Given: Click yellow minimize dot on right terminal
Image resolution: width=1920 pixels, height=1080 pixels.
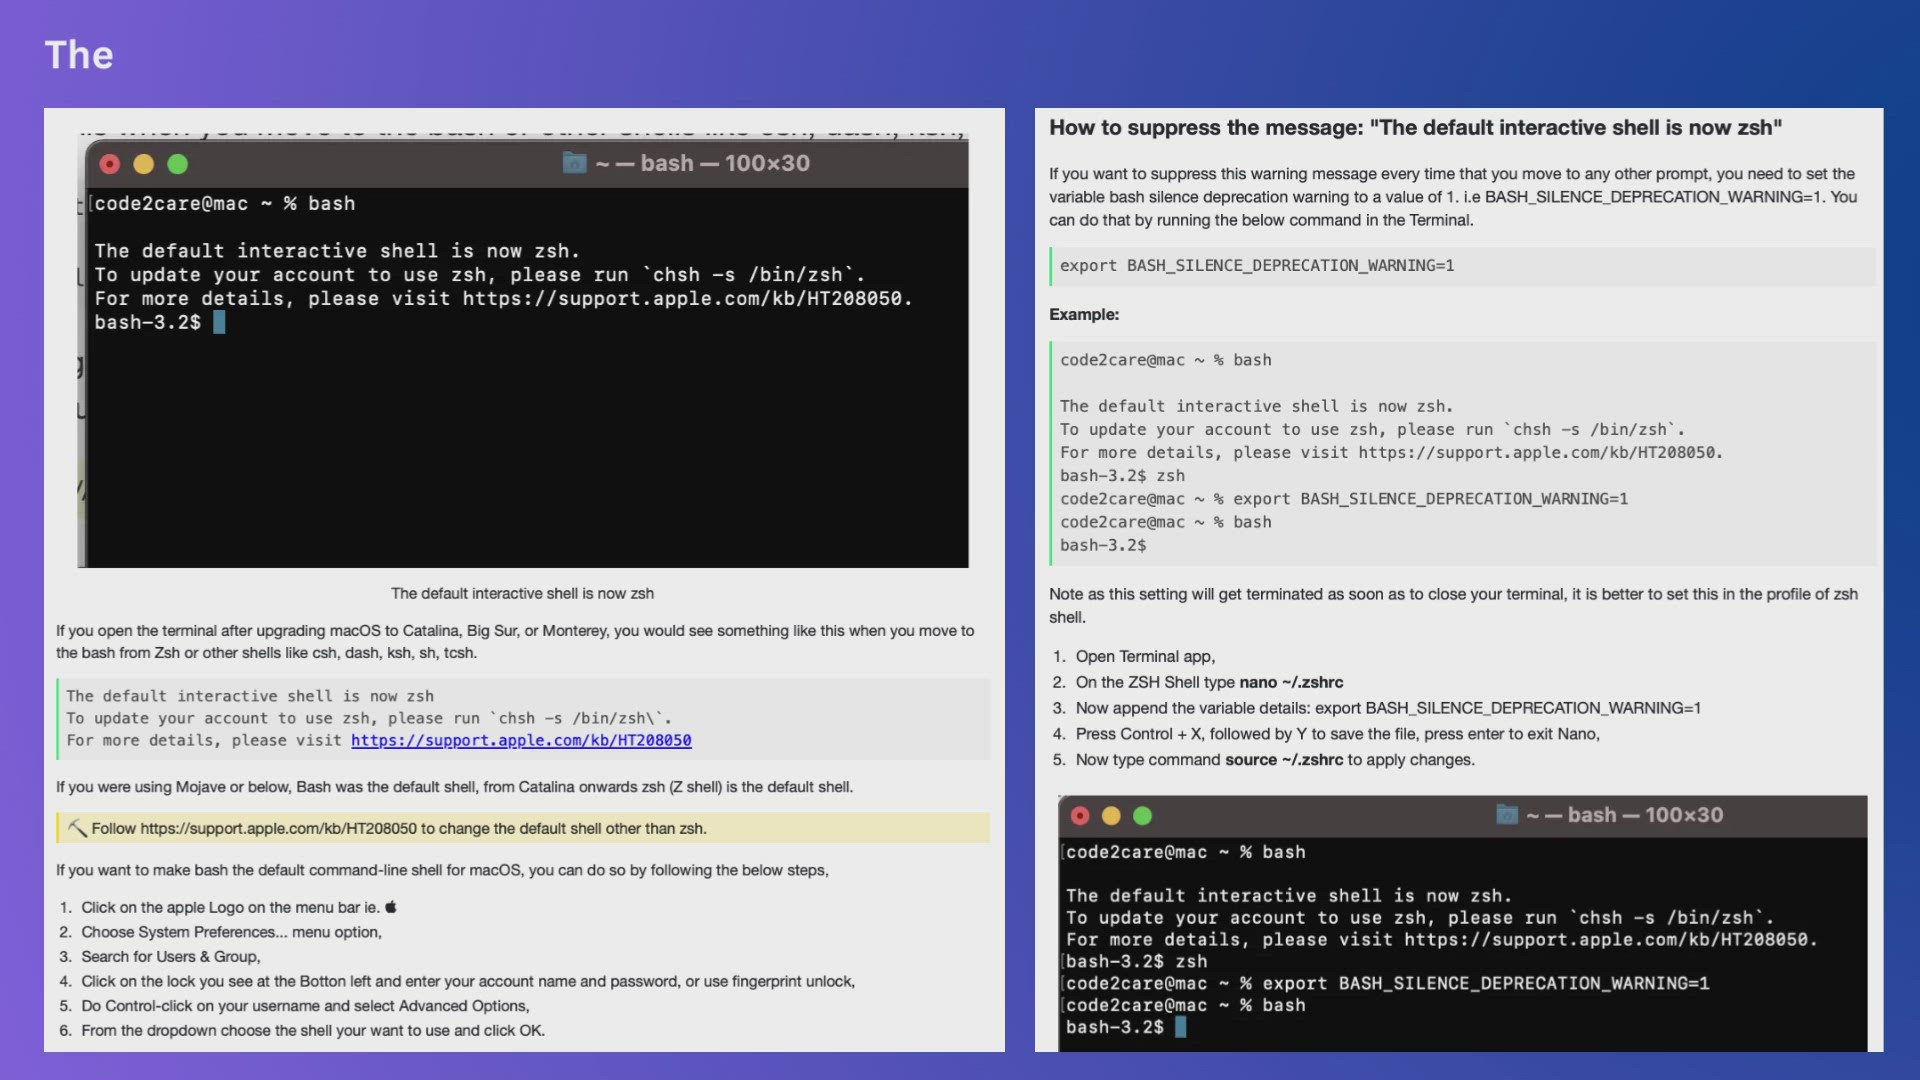Looking at the screenshot, I should (1111, 816).
